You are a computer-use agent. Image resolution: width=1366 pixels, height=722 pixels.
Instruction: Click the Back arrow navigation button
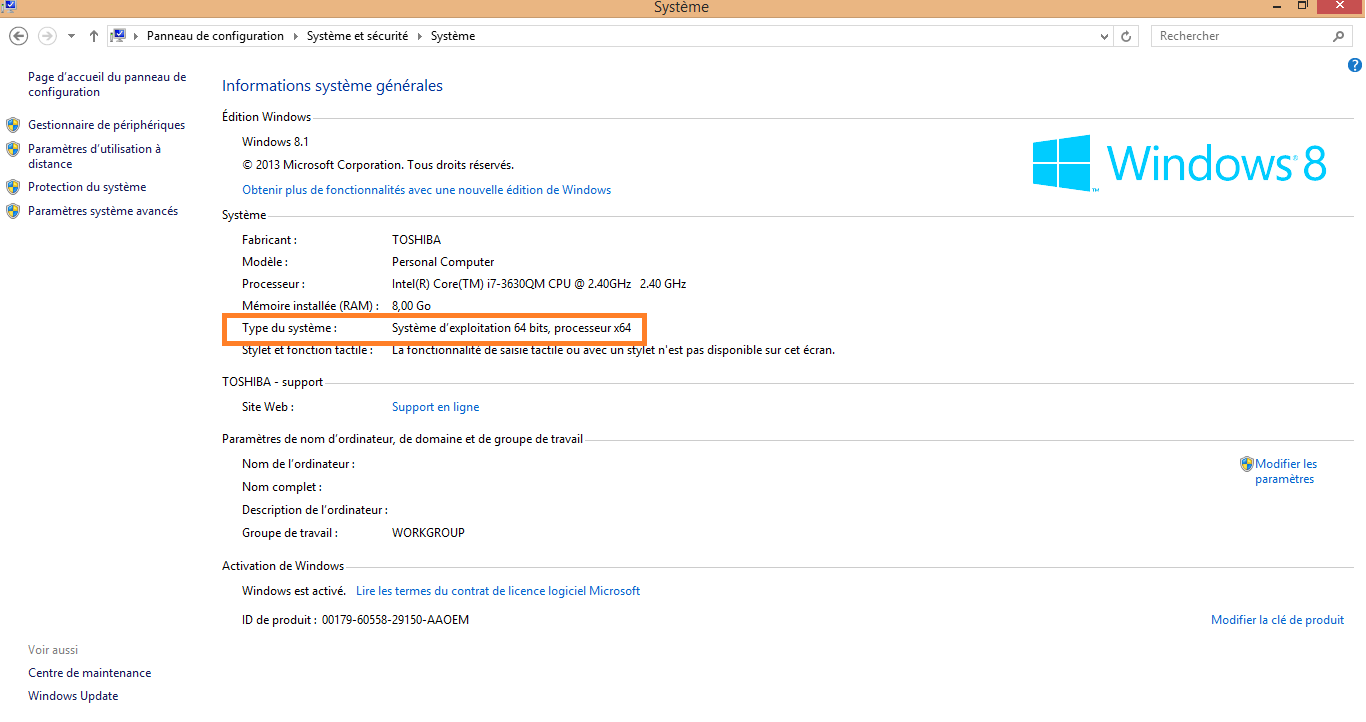[x=18, y=36]
